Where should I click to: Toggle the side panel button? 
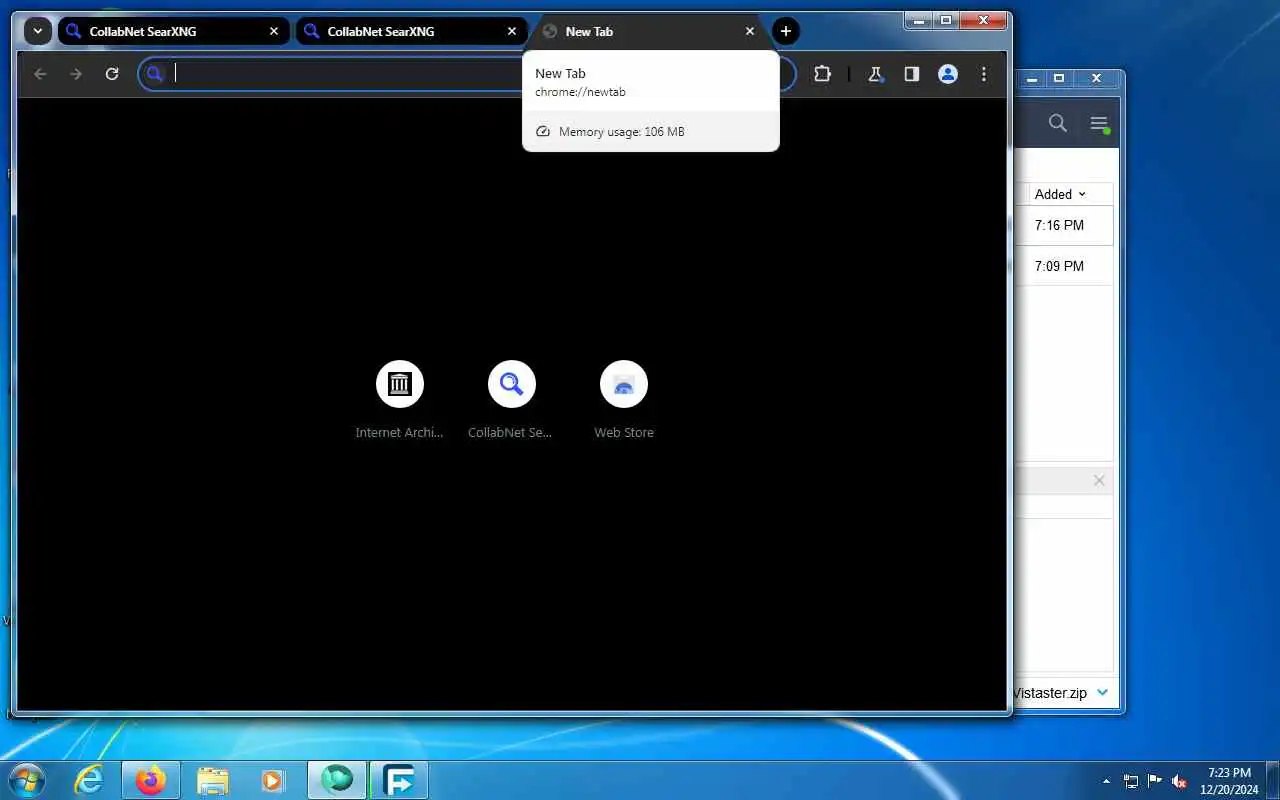[x=911, y=74]
